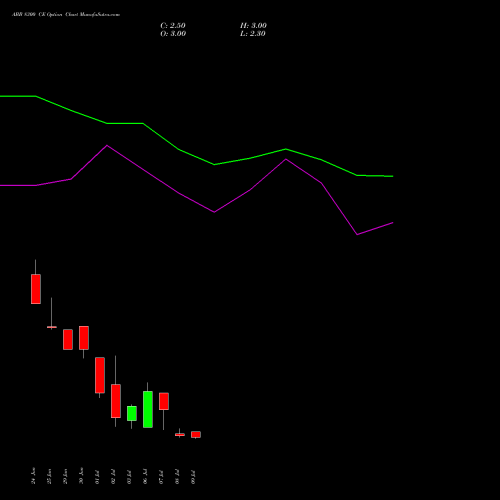Select the tall green candlestick for 06 Jul
This screenshot has width=500, height=500.
(x=148, y=409)
